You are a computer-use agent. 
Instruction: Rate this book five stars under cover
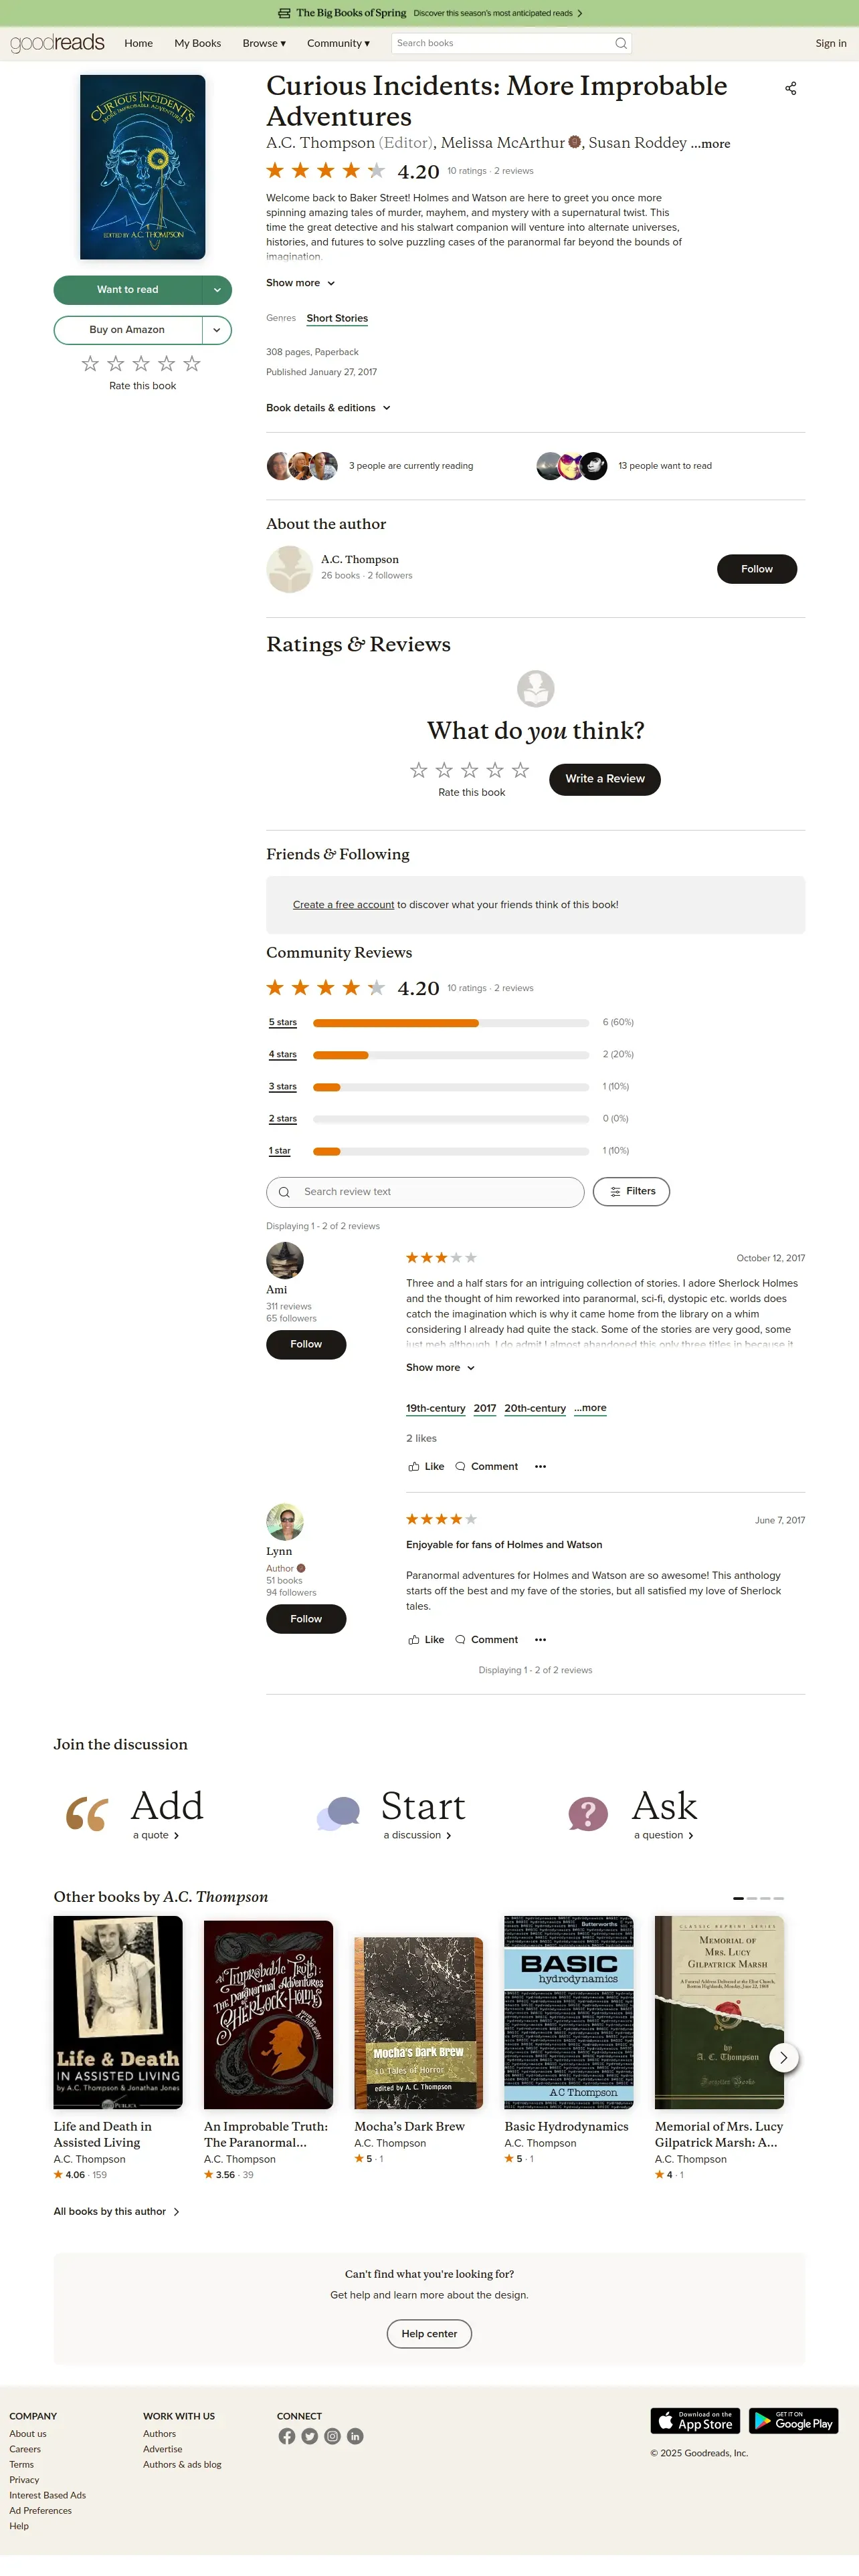[x=192, y=364]
